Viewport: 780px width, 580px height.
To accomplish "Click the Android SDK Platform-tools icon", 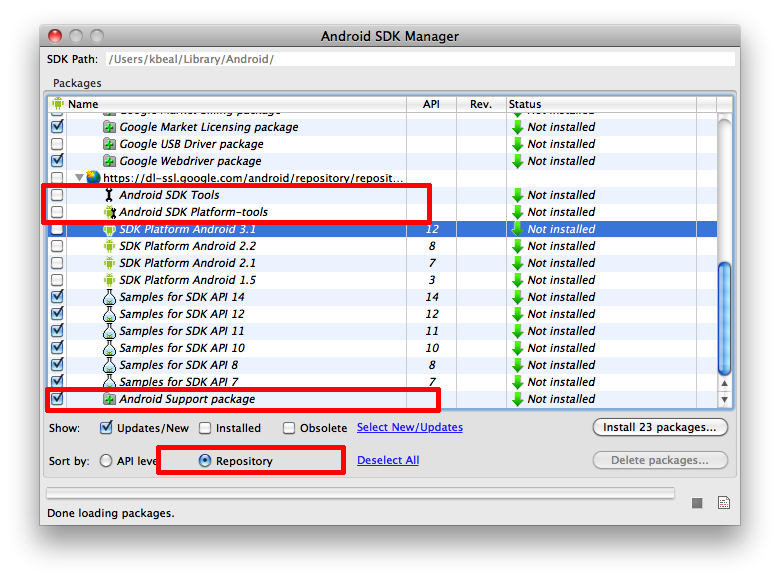I will point(109,212).
